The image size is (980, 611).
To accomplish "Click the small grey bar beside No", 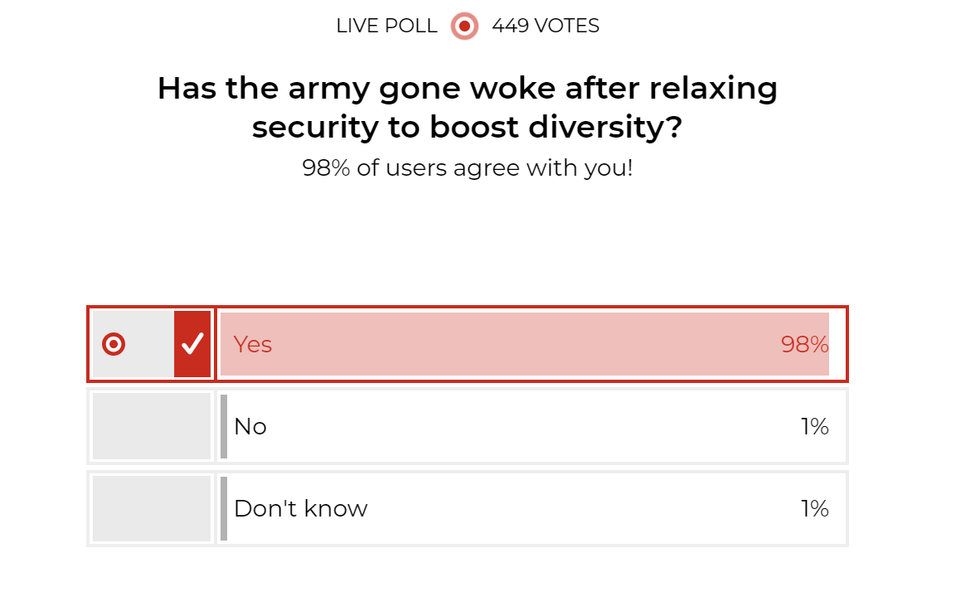I will click(x=224, y=427).
